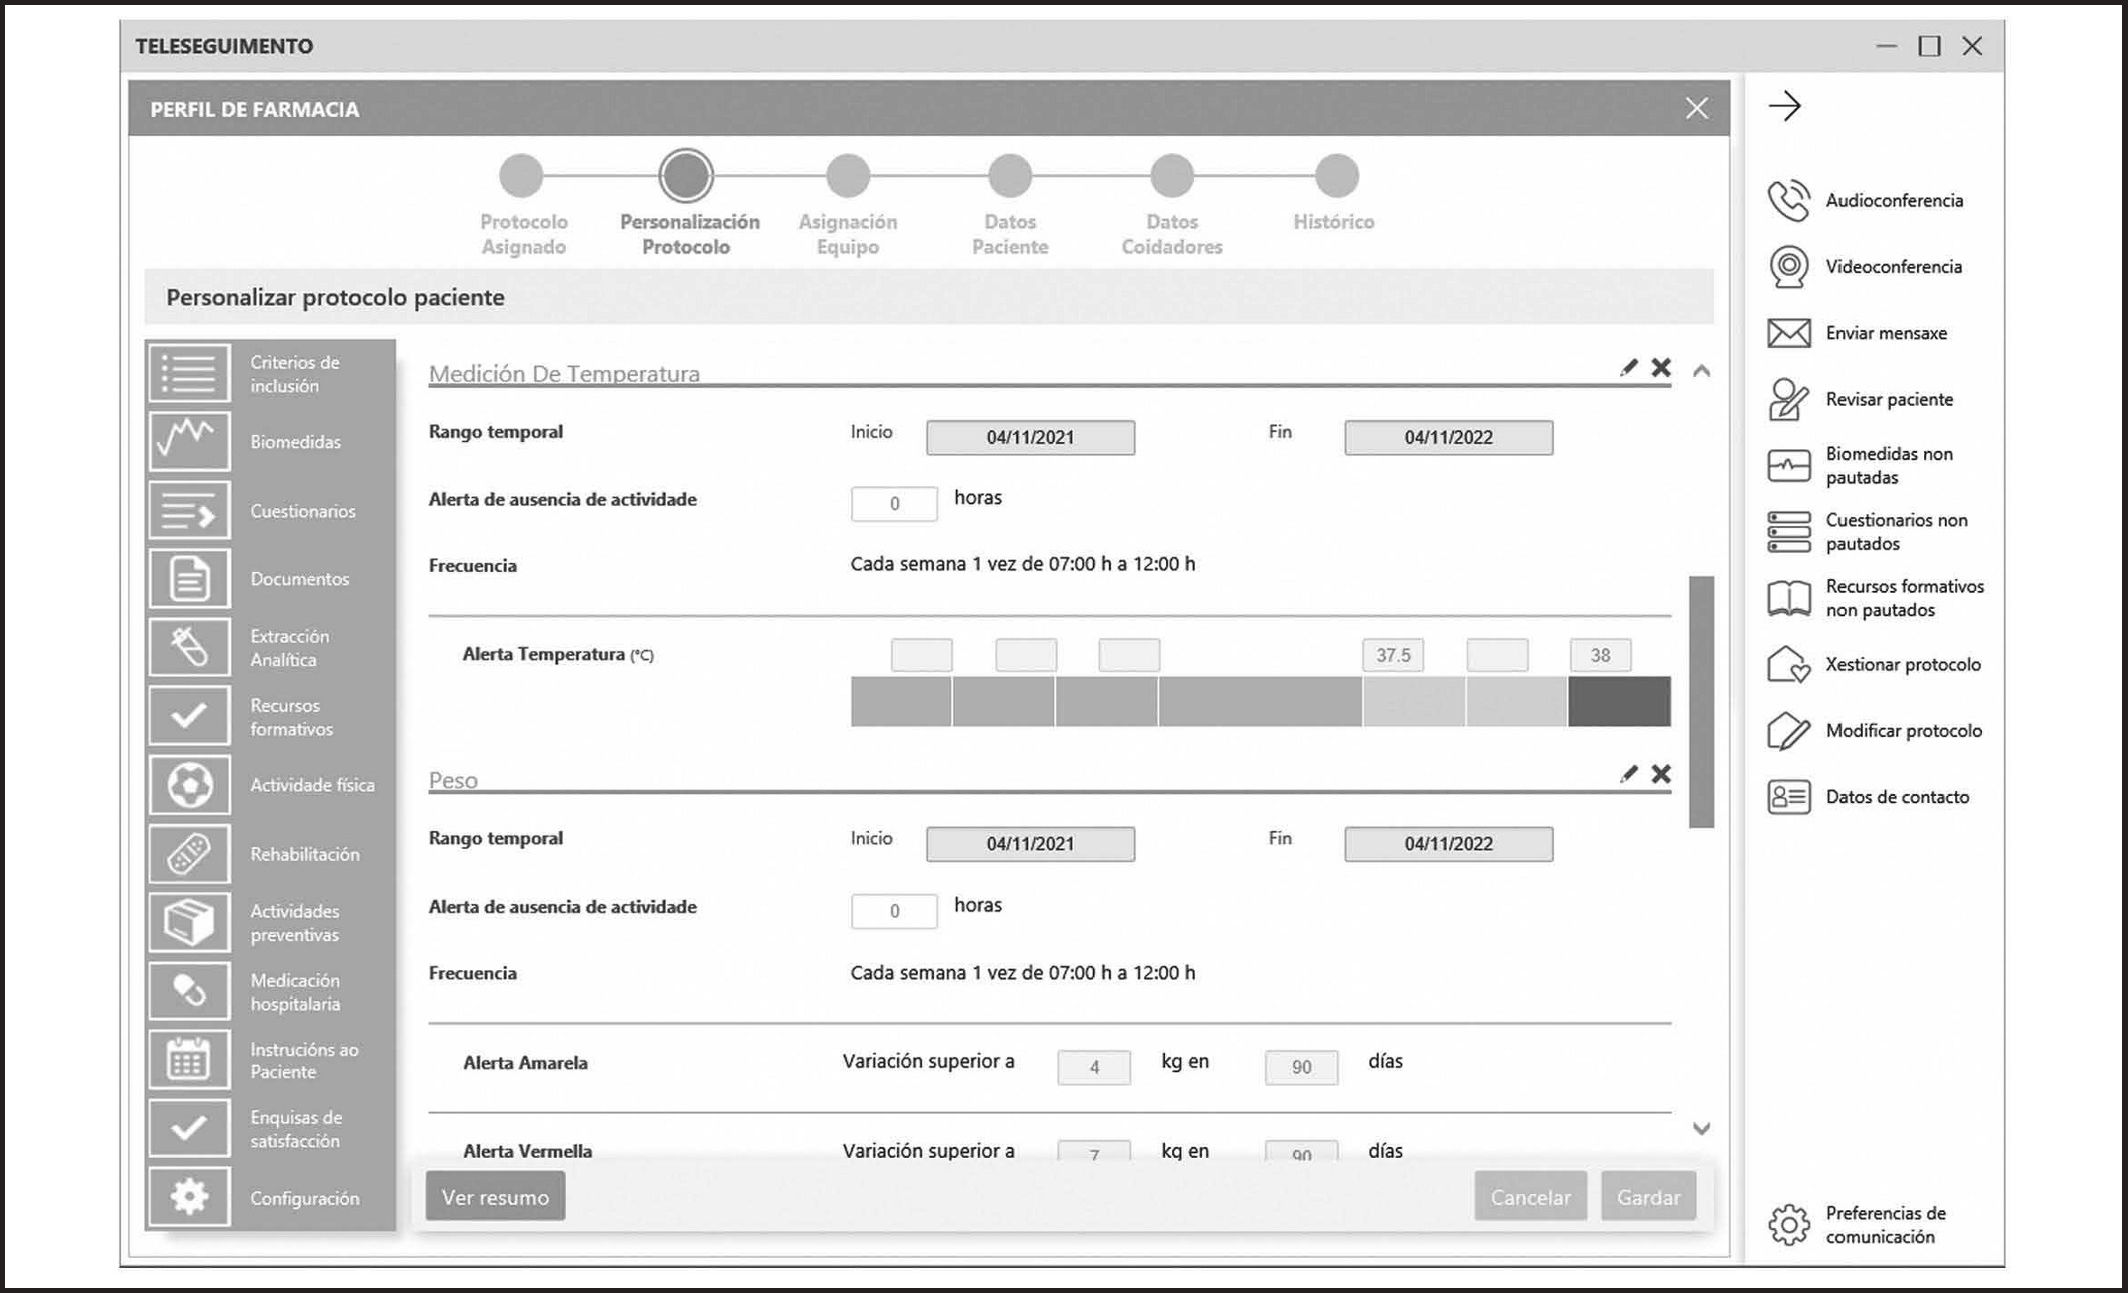The image size is (2128, 1293).
Task: Open Preferencias de comunicación gear icon
Action: pos(1788,1225)
